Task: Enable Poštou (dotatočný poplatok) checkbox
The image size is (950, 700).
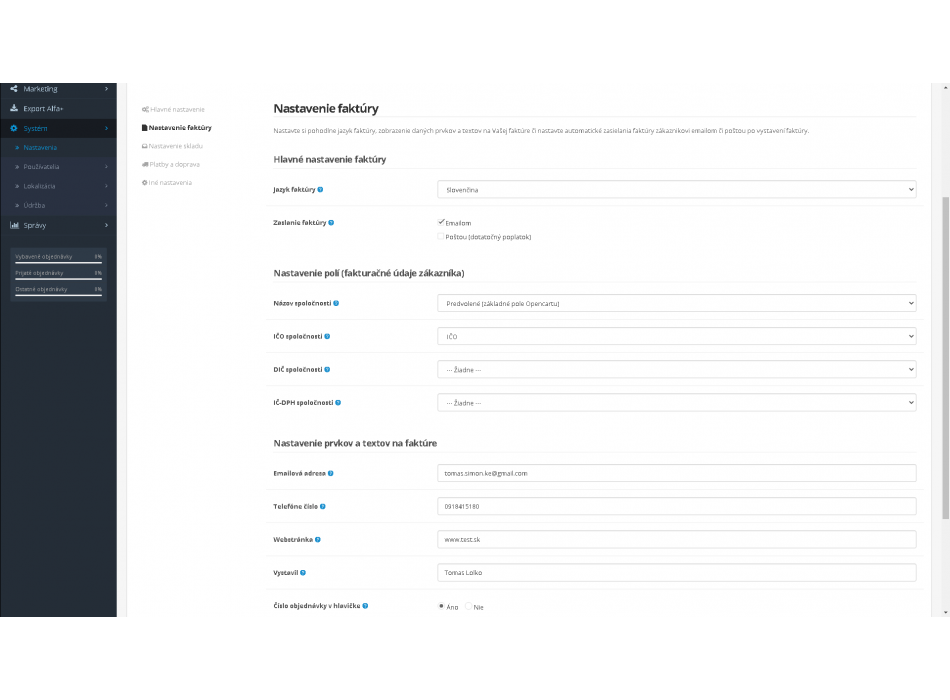Action: [x=441, y=236]
